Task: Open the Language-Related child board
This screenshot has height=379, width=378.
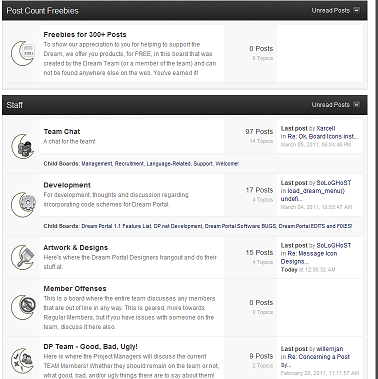Action: 169,164
